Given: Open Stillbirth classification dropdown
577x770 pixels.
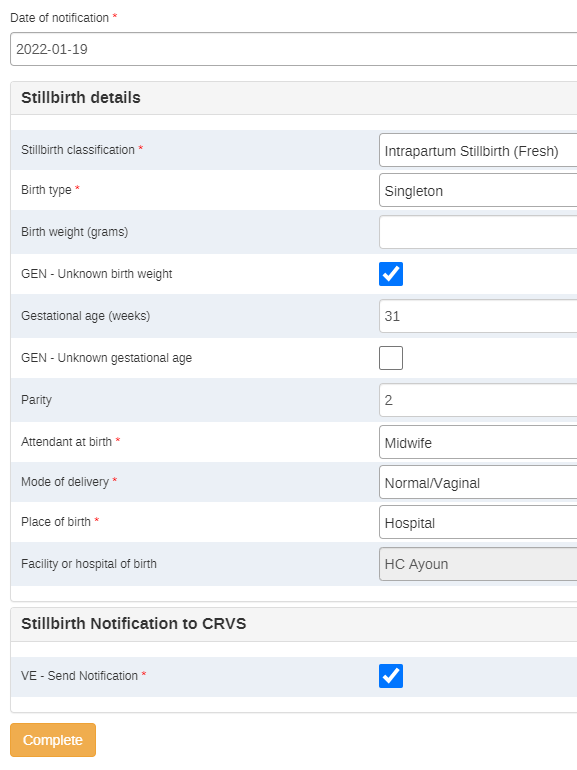Looking at the screenshot, I should point(478,151).
